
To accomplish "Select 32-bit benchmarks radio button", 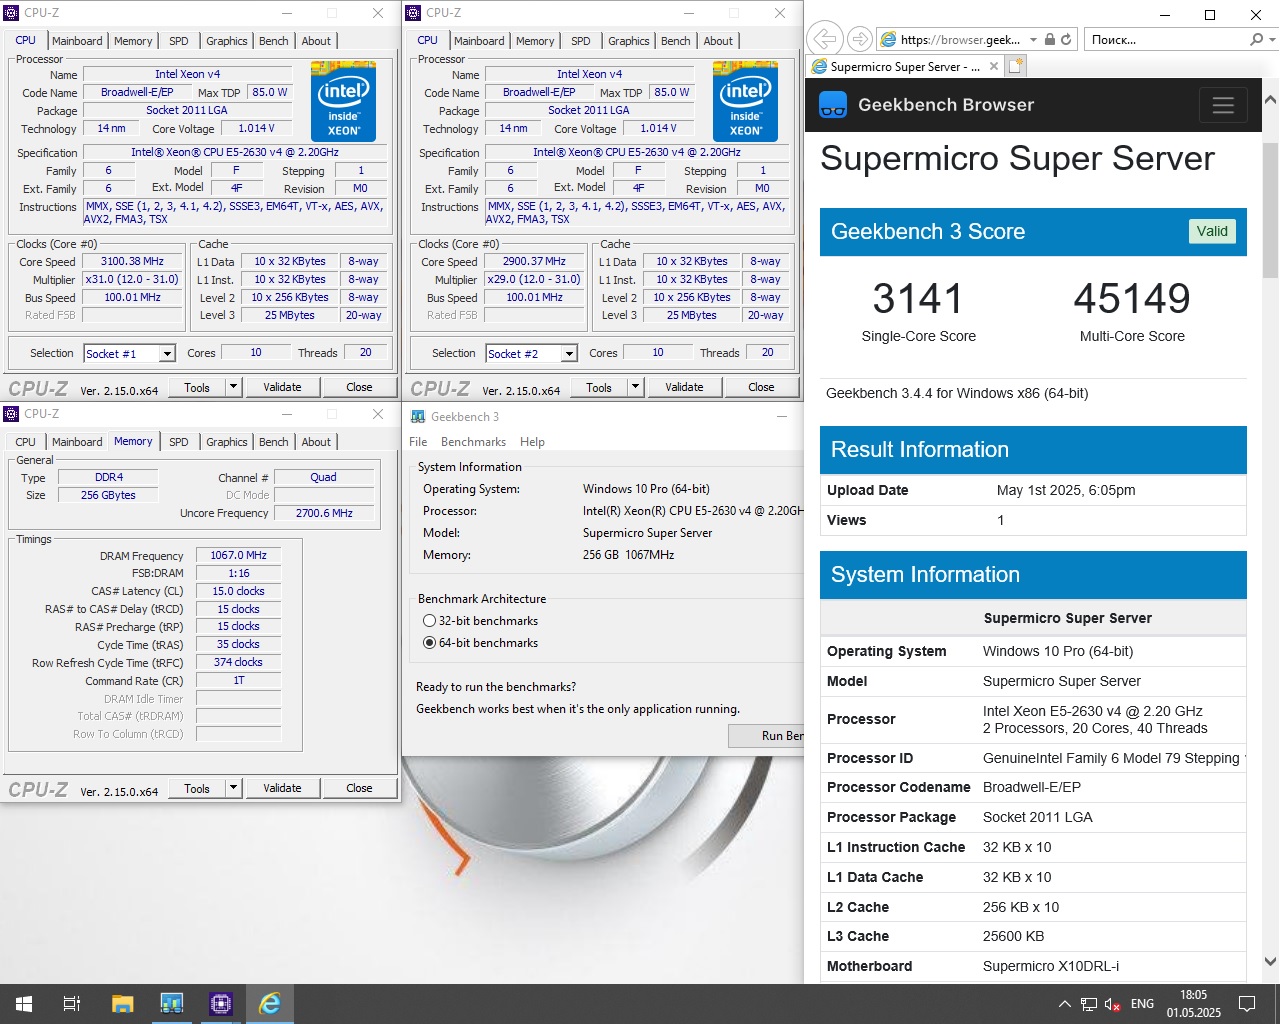I will 429,621.
